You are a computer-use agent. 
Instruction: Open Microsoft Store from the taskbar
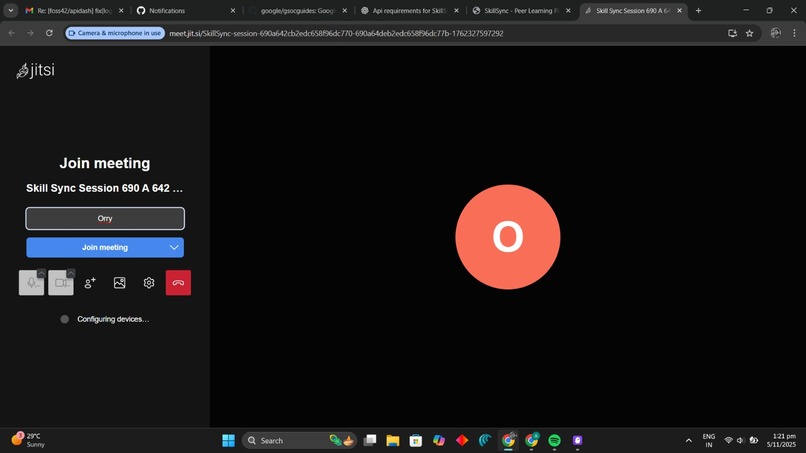click(x=416, y=441)
